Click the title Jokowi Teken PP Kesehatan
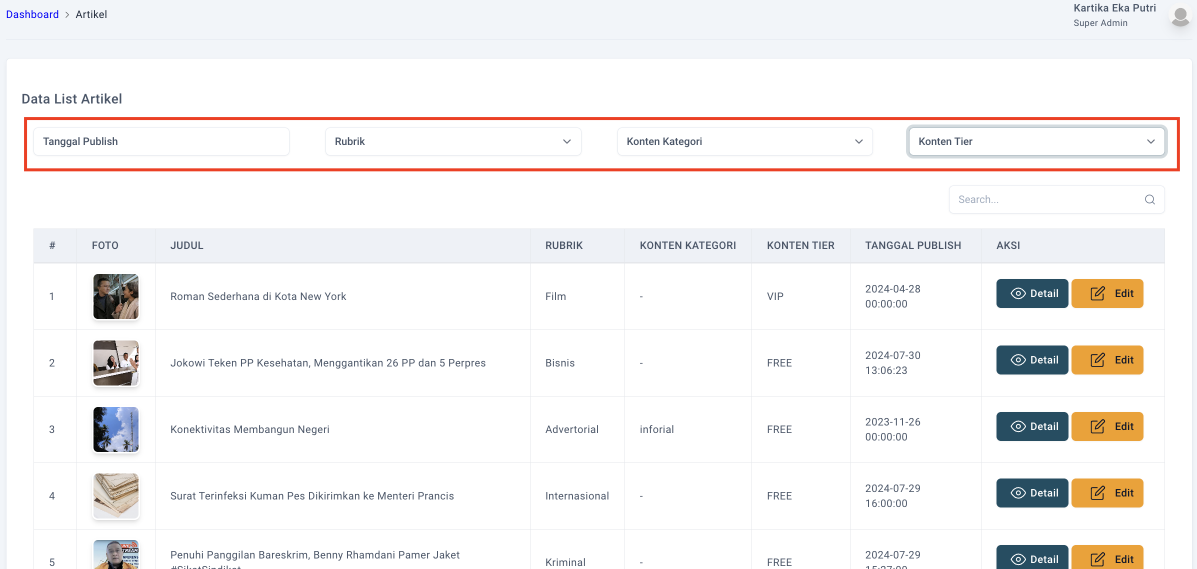This screenshot has width=1197, height=569. (328, 363)
